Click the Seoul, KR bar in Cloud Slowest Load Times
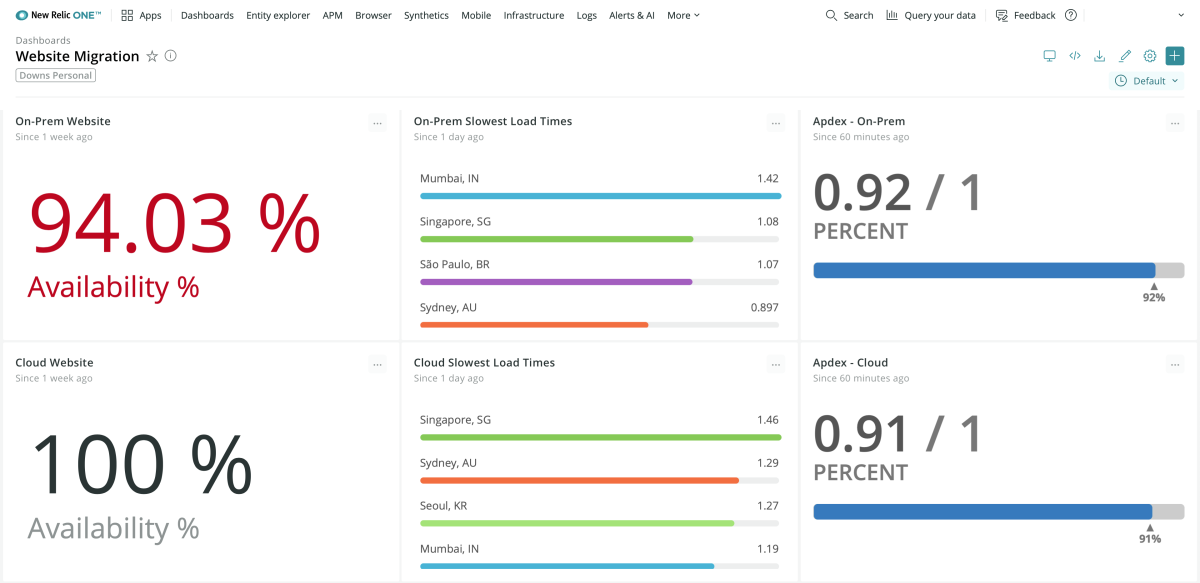Viewport: 1200px width, 583px height. point(577,523)
